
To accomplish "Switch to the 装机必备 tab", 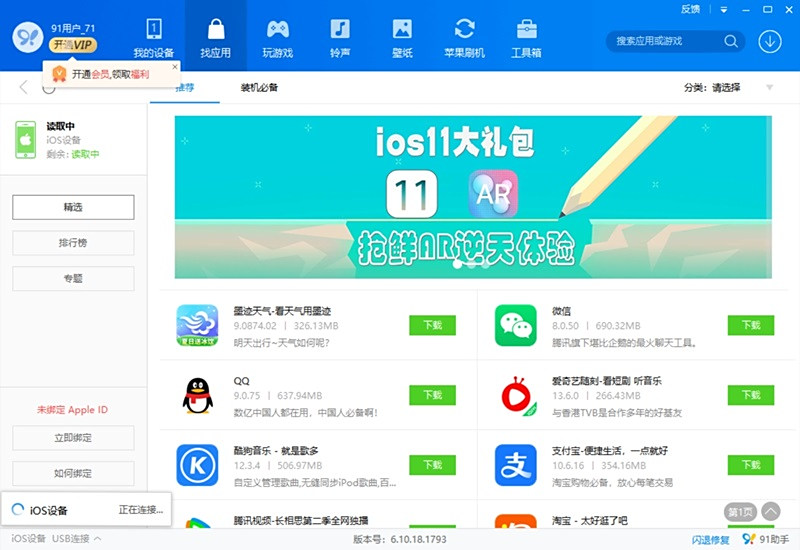I will pyautogui.click(x=259, y=88).
